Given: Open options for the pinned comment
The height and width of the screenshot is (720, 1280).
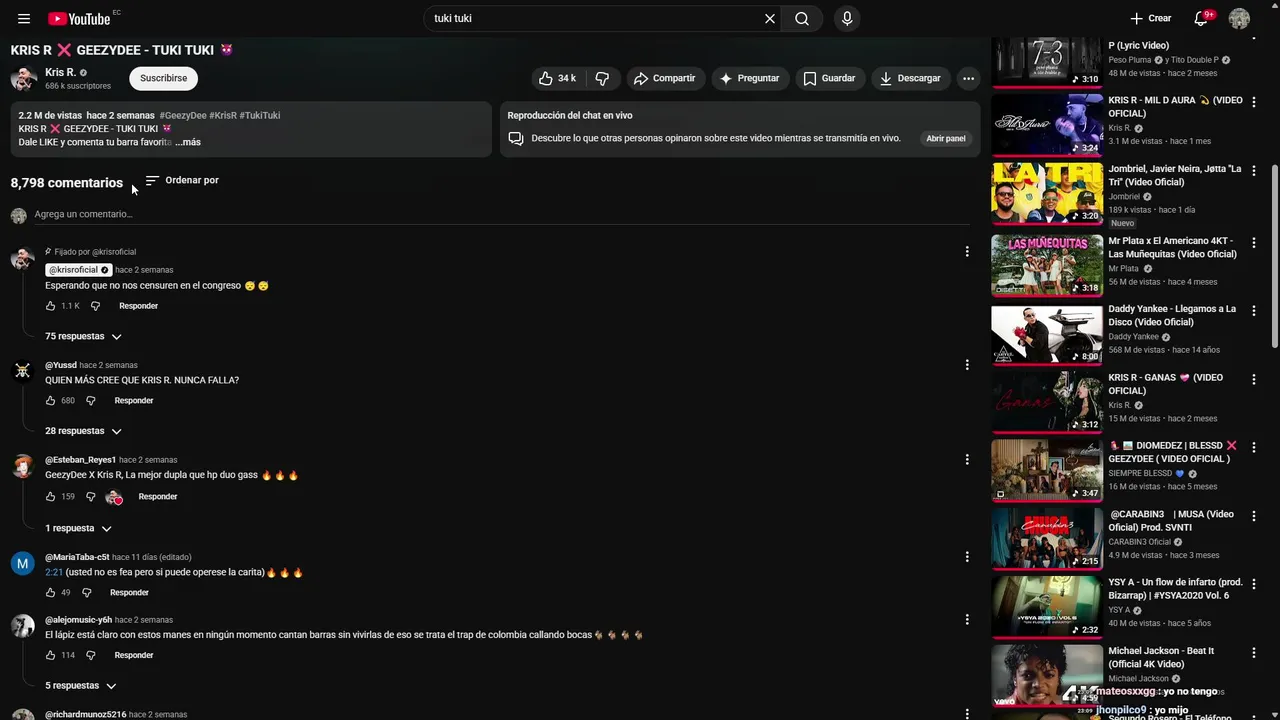Looking at the screenshot, I should [x=967, y=252].
